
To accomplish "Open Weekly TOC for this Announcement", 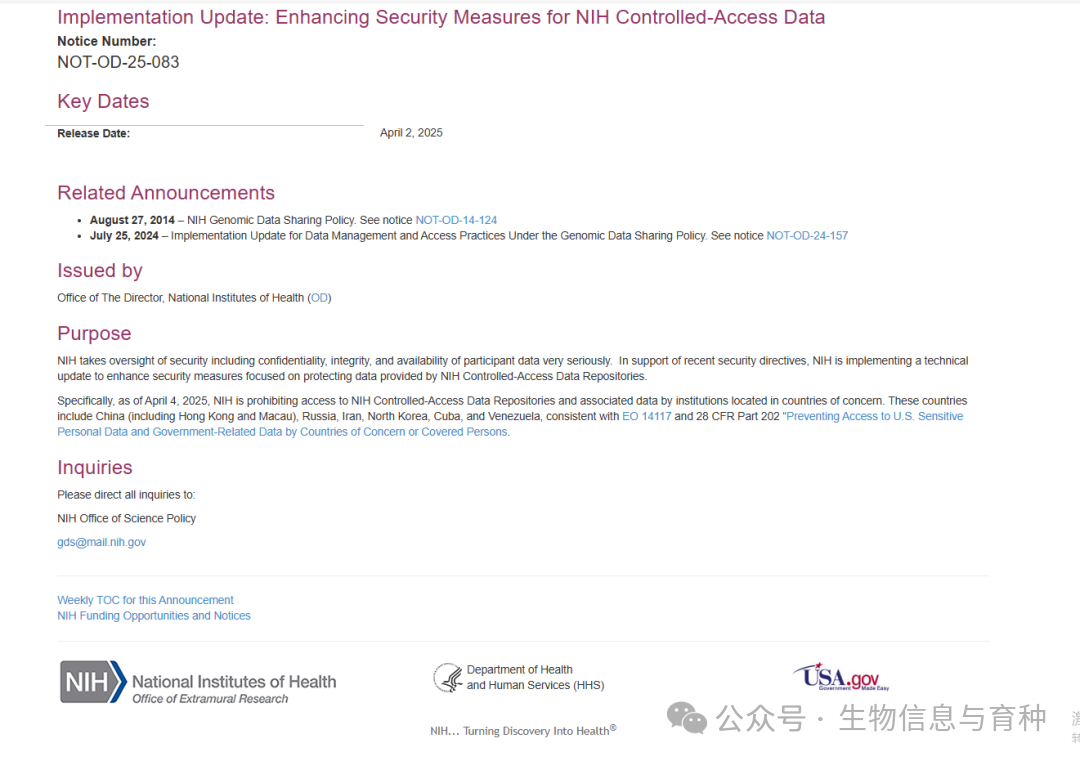I will (x=145, y=600).
